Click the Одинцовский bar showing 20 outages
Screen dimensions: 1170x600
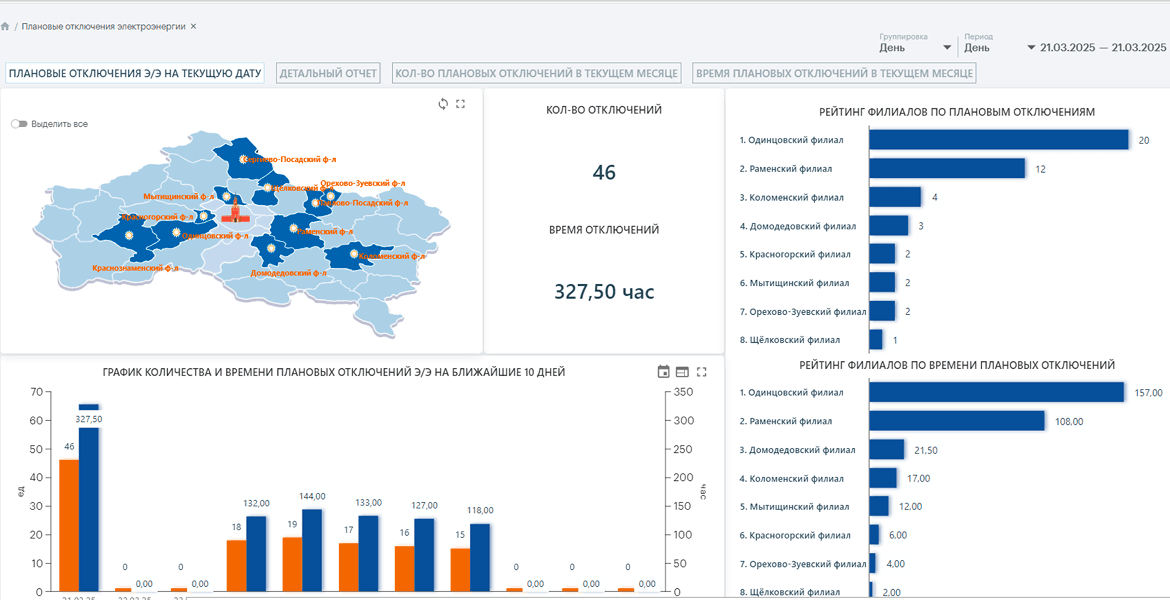(x=999, y=140)
